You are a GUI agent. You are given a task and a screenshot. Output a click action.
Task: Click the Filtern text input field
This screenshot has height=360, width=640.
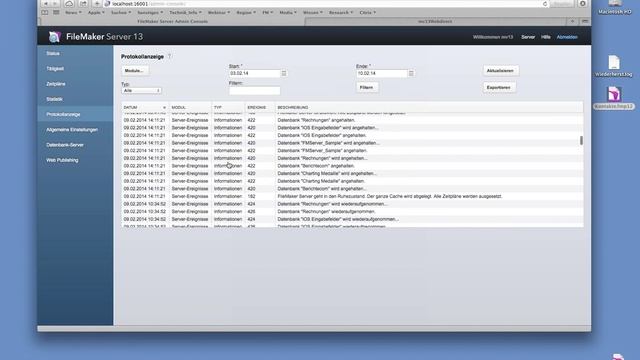[x=255, y=91]
